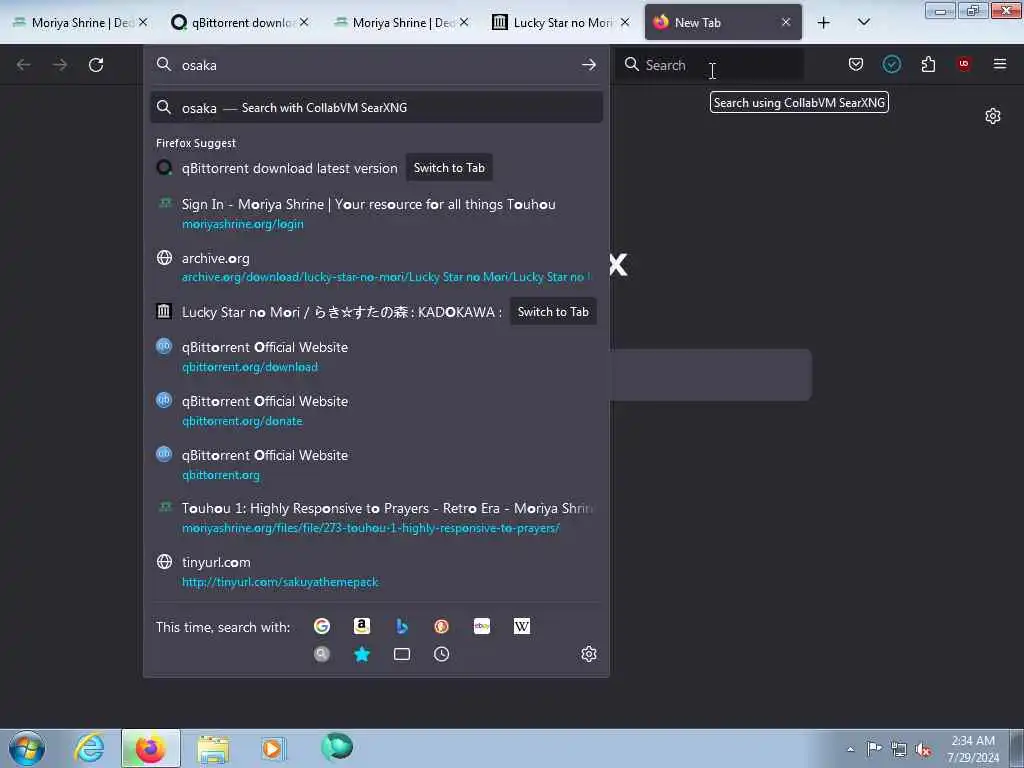Open Windows Explorer folder in taskbar
This screenshot has width=1024, height=768.
(213, 748)
